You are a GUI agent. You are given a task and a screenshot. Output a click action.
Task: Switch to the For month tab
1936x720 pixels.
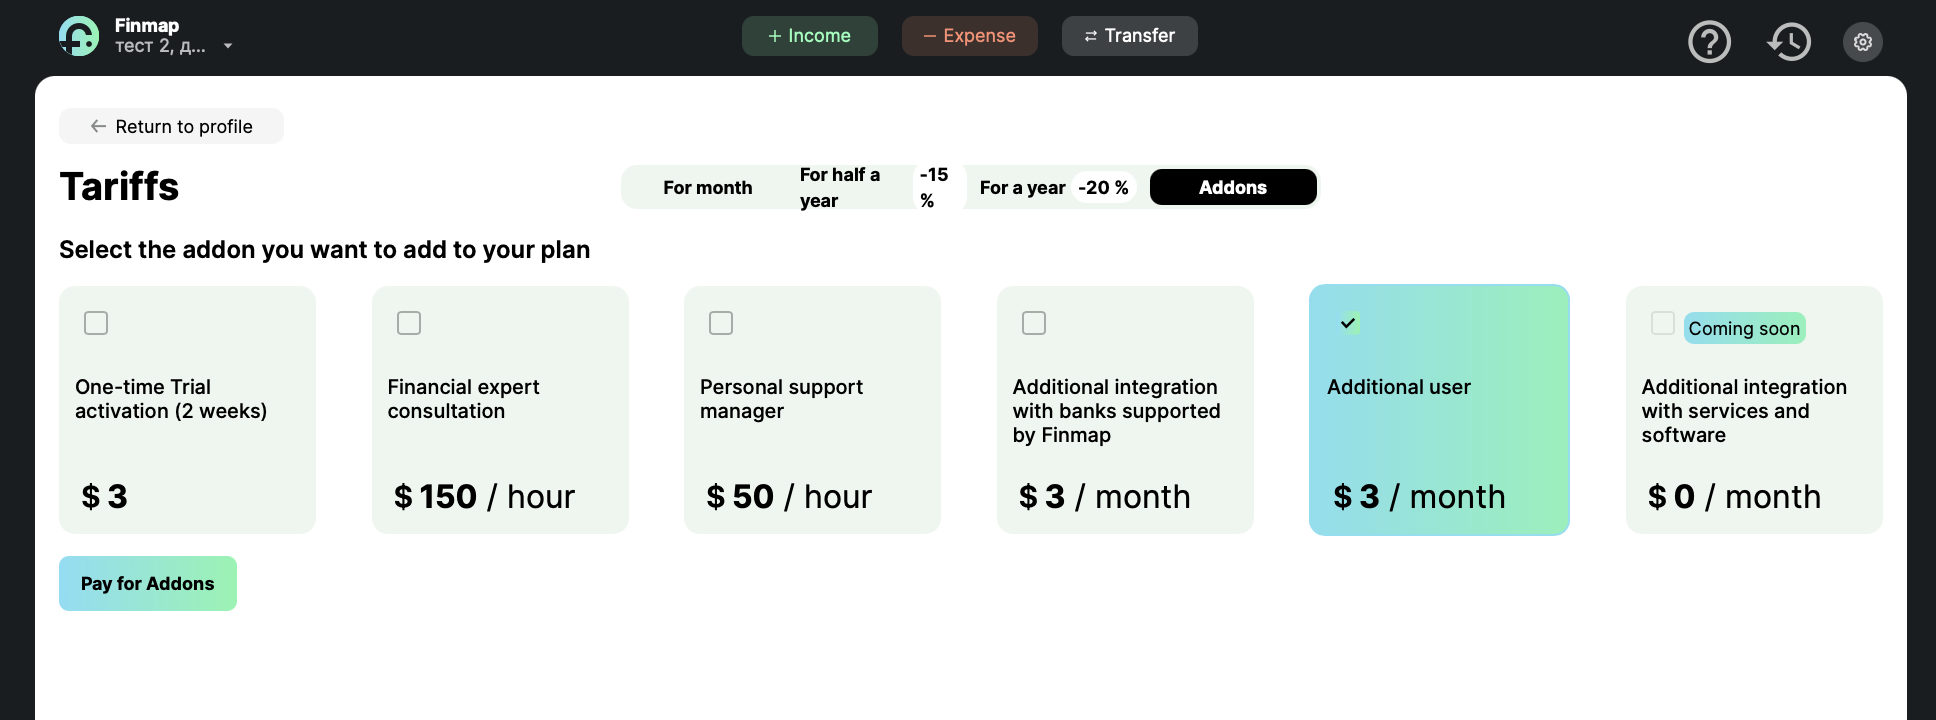pos(707,188)
